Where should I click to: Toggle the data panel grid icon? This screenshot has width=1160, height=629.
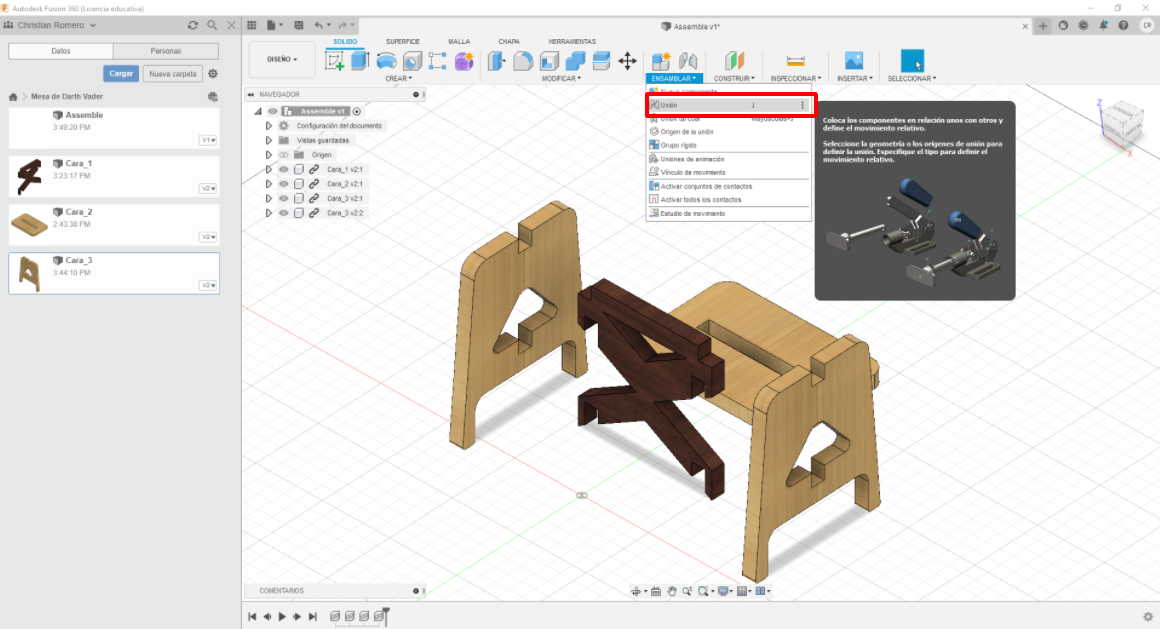252,25
